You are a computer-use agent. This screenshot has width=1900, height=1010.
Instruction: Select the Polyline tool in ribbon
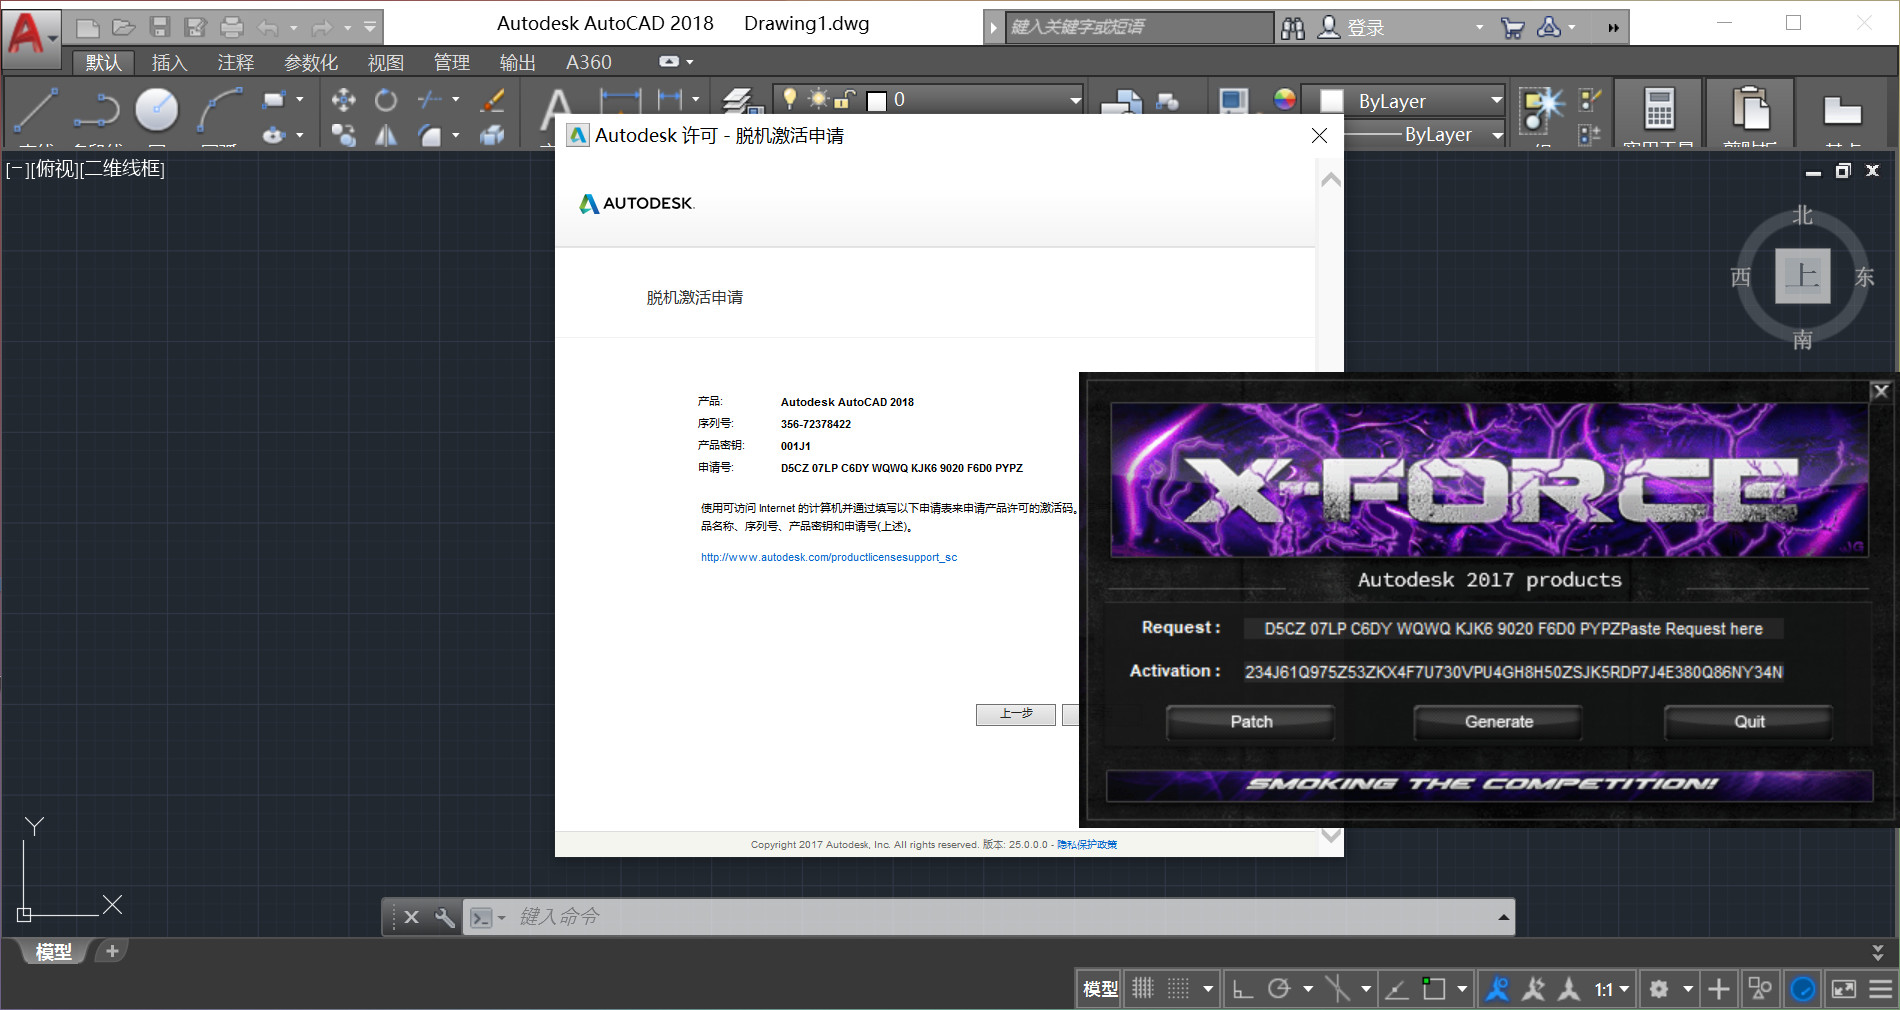click(x=96, y=110)
